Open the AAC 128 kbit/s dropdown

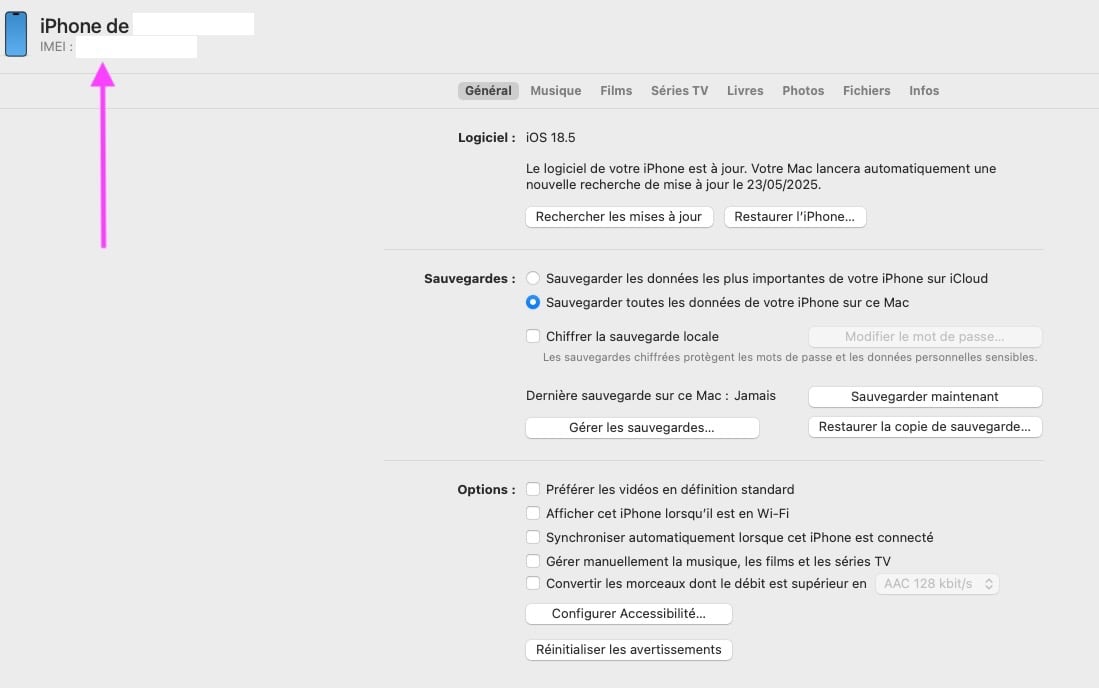pyautogui.click(x=937, y=584)
